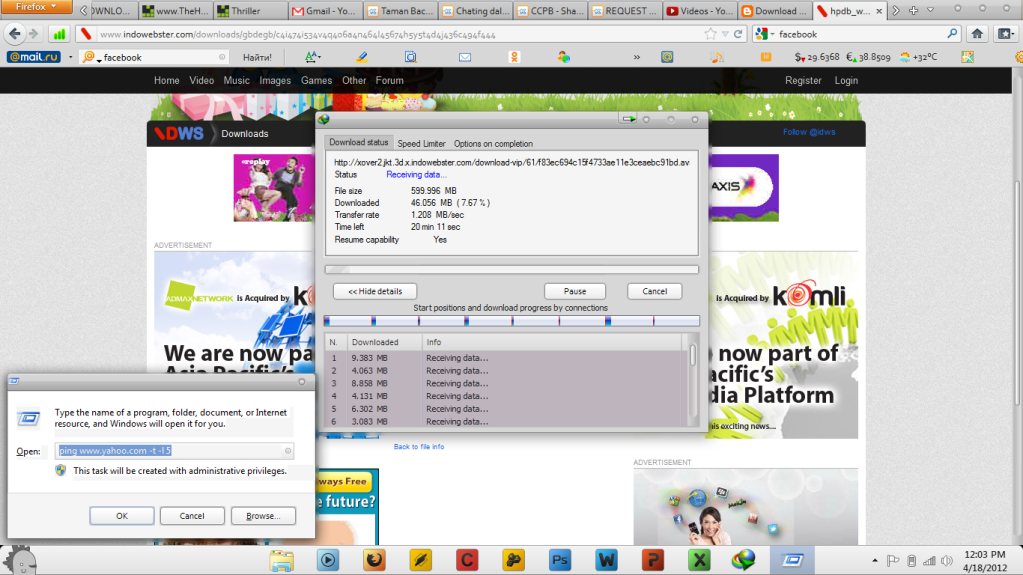Switch to Speed Limiter tab in download dialog
The image size is (1023, 575).
point(421,144)
